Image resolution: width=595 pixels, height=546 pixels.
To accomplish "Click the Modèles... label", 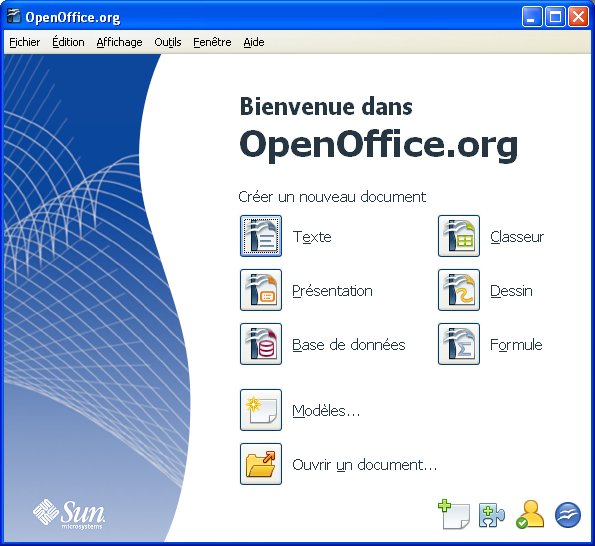I will coord(326,411).
